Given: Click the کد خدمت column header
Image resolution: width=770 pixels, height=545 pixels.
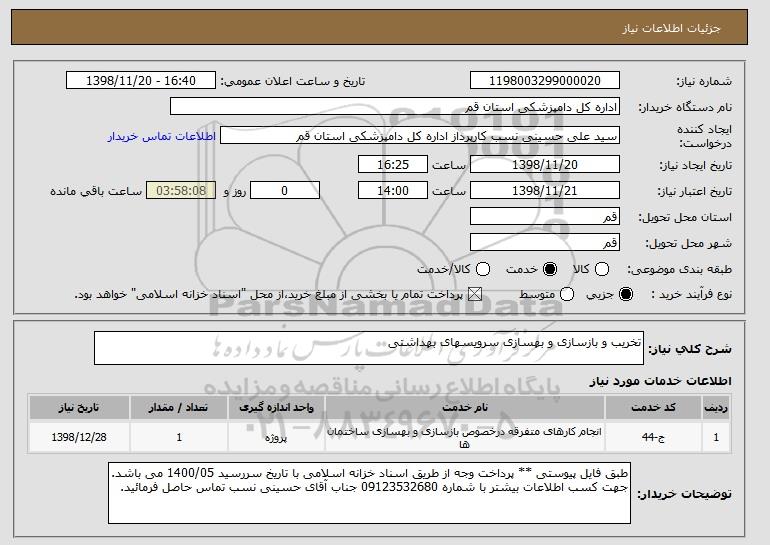Looking at the screenshot, I should click(x=653, y=408).
